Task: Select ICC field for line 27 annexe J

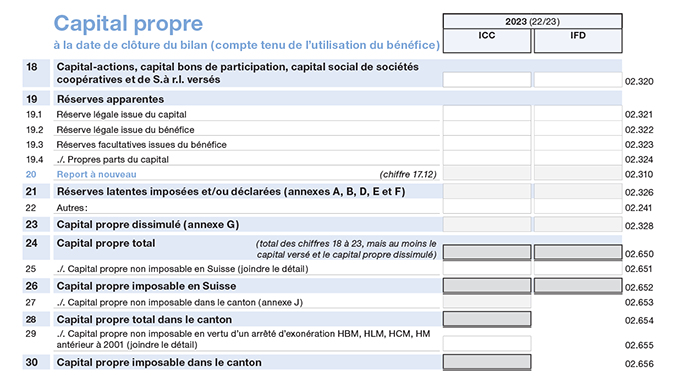Action: click(487, 302)
